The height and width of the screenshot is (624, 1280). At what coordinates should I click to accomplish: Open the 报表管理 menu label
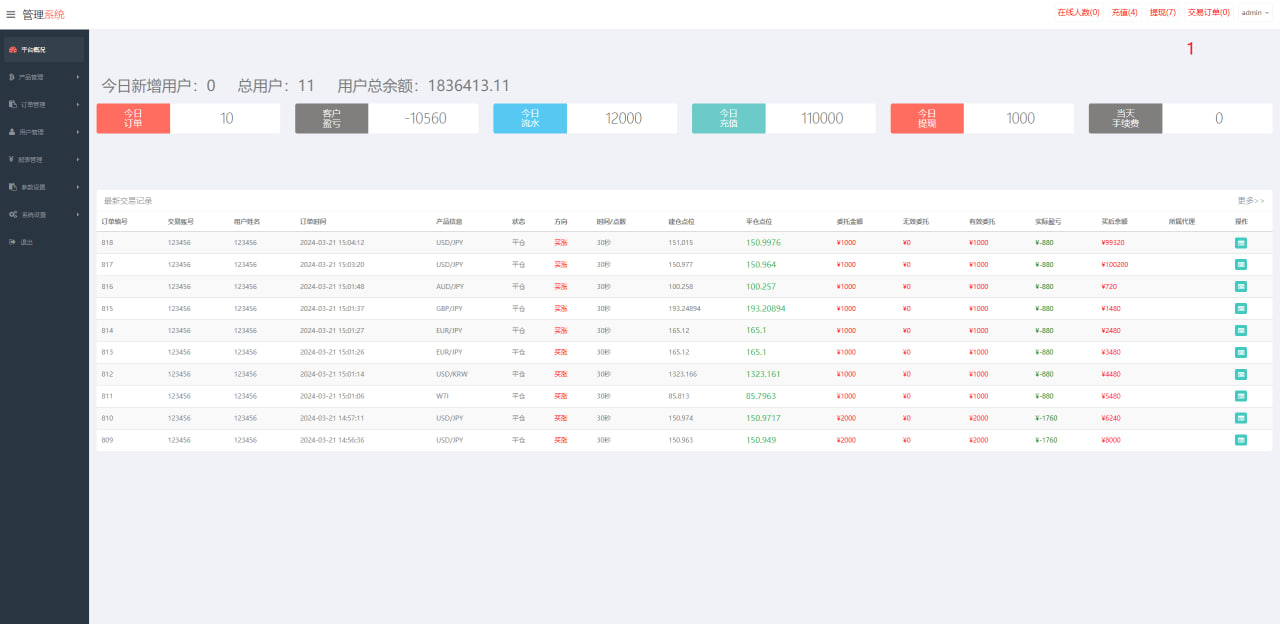(32, 159)
